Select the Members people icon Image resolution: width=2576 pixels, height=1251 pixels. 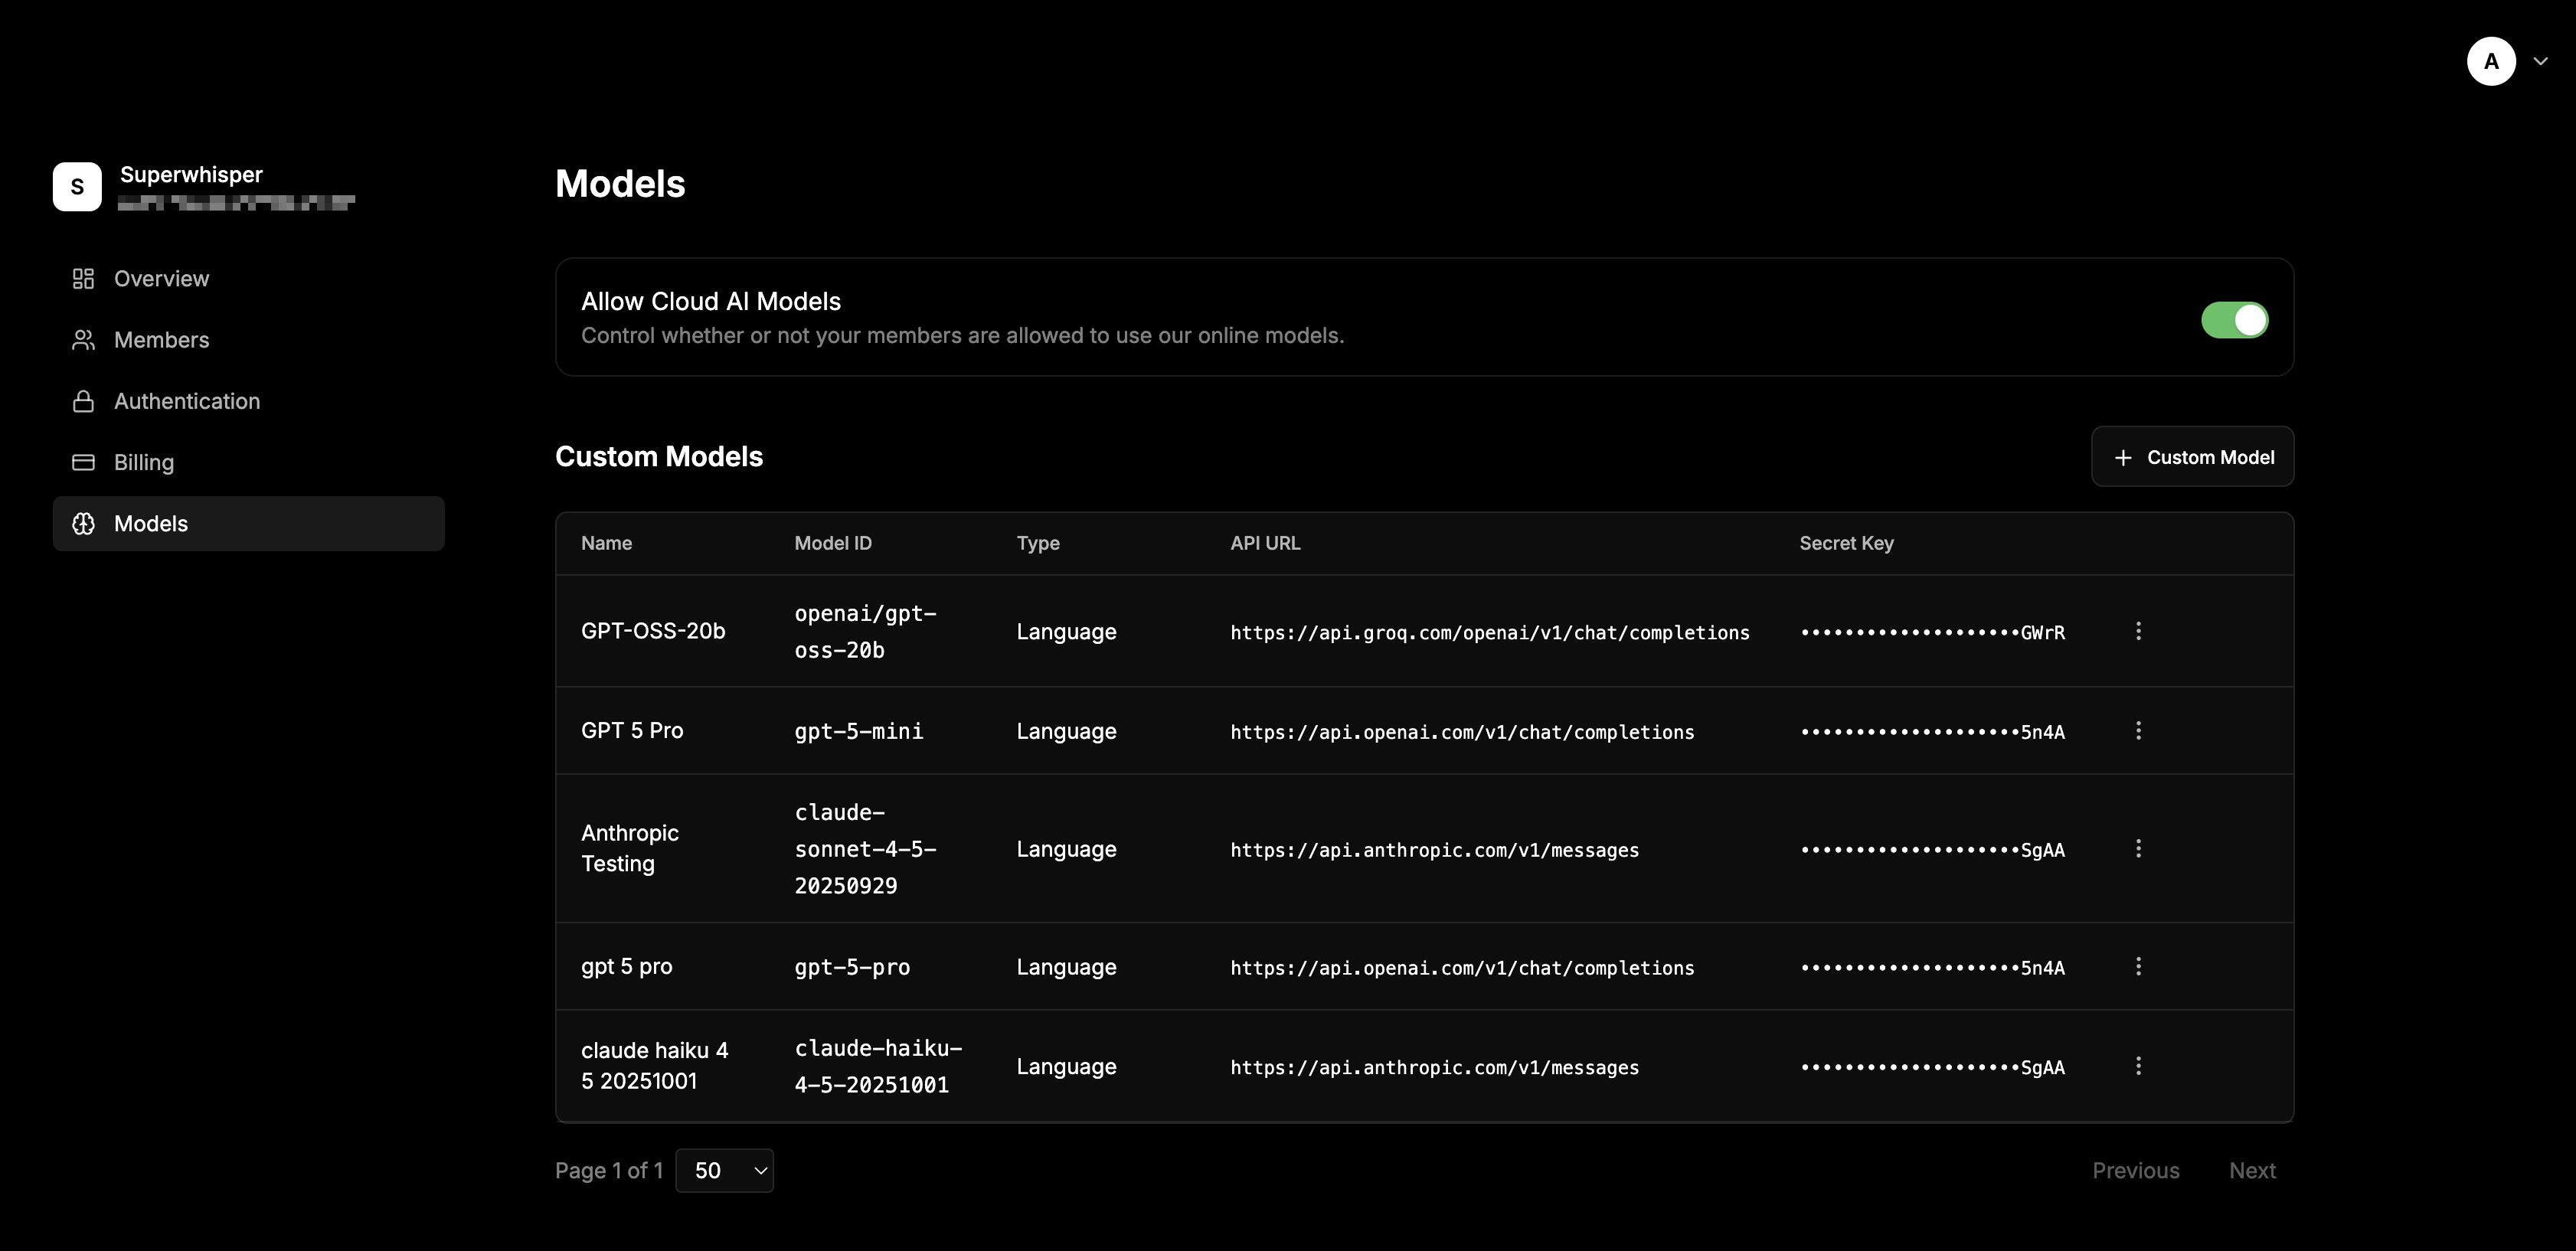point(84,340)
